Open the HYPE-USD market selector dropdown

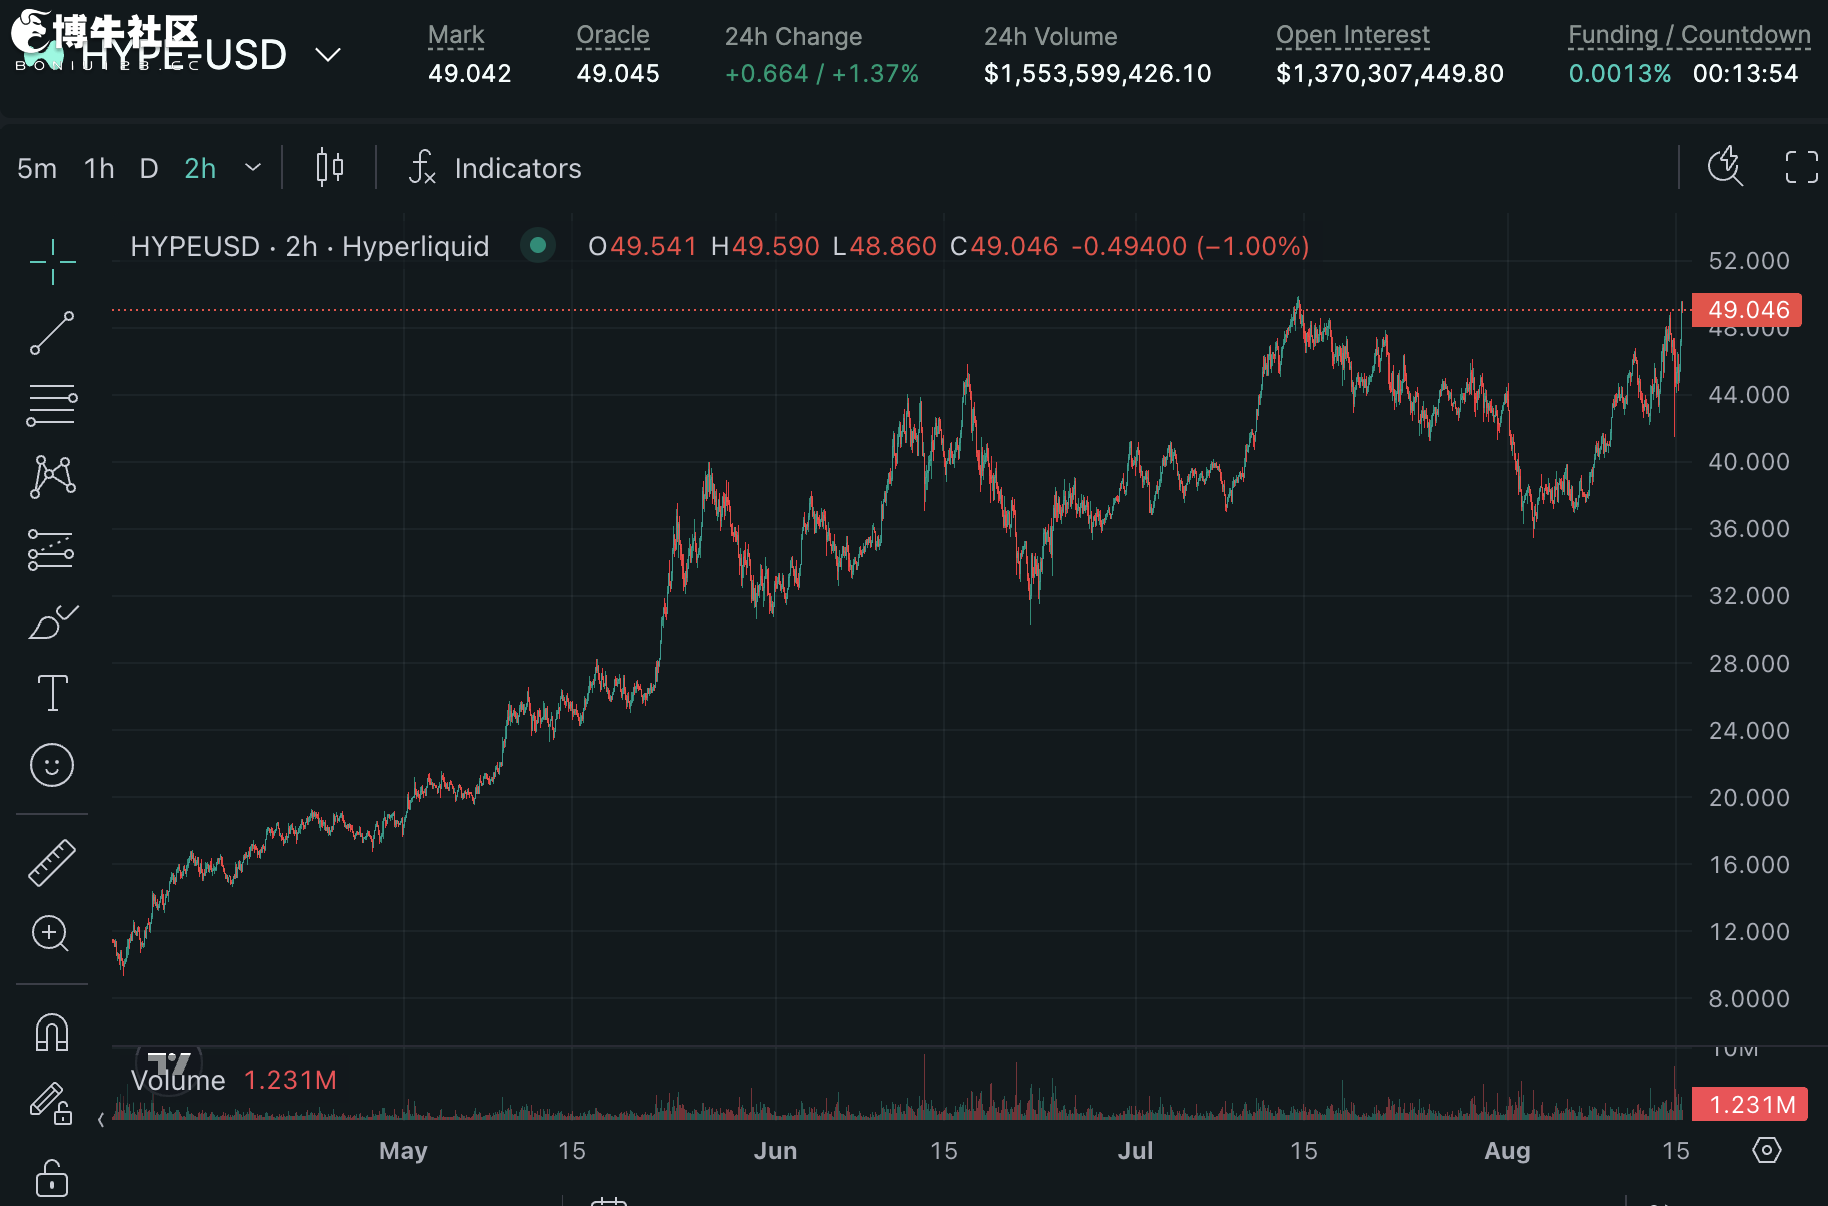pyautogui.click(x=328, y=54)
